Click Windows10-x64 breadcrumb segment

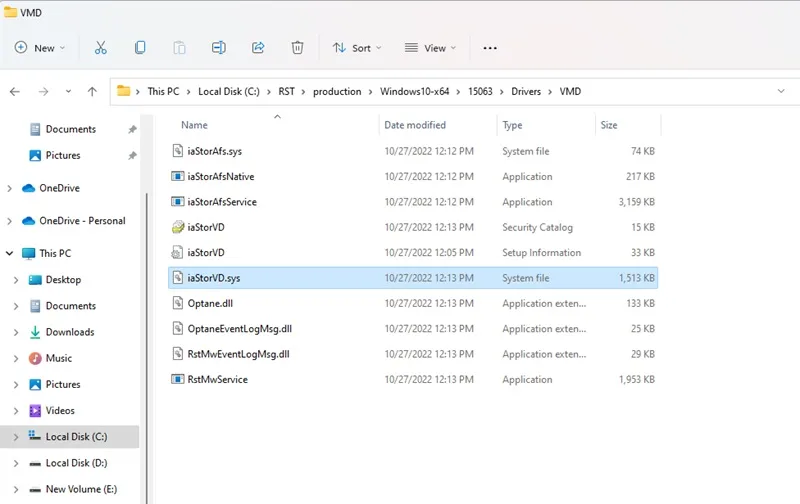[414, 91]
